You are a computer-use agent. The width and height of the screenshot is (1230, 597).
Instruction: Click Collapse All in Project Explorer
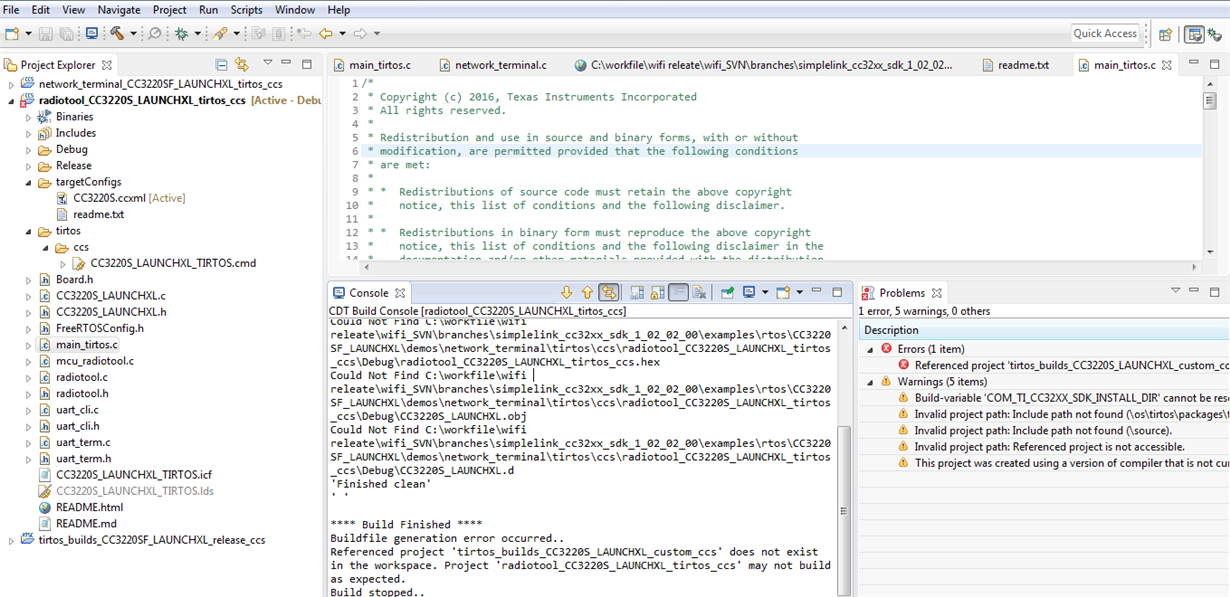click(x=219, y=62)
